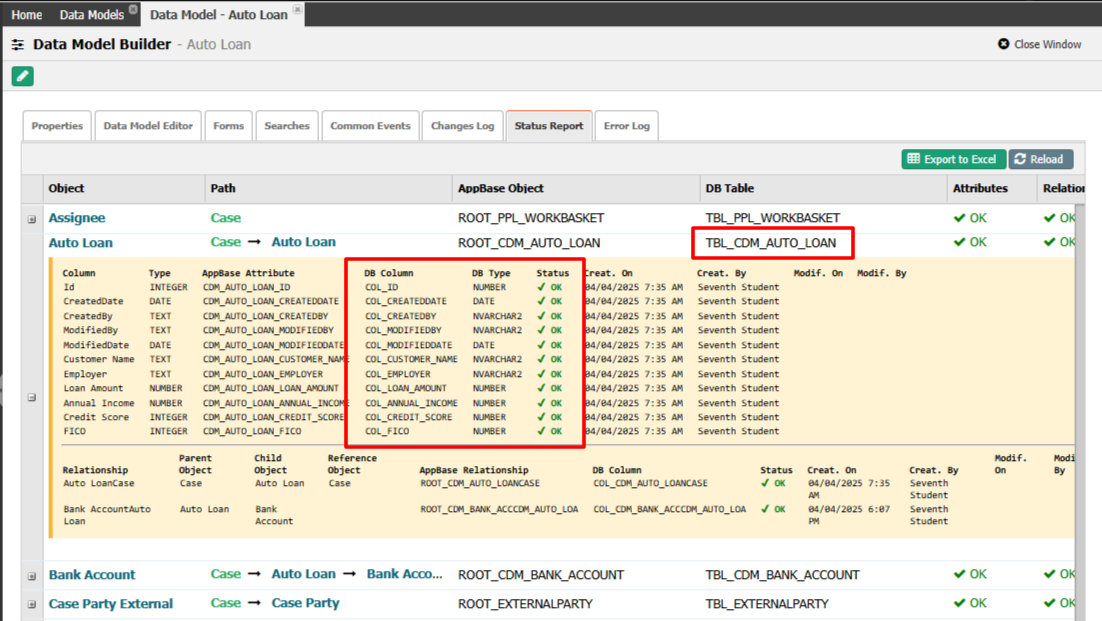The image size is (1102, 621).
Task: Click Close Window in the header
Action: click(x=1039, y=44)
